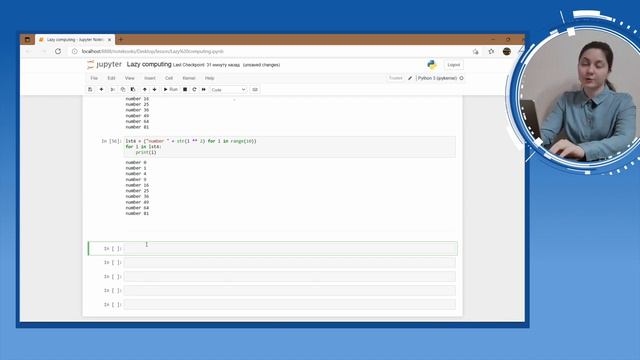Move selected cell up arrow
The width and height of the screenshot is (640, 360).
point(144,89)
